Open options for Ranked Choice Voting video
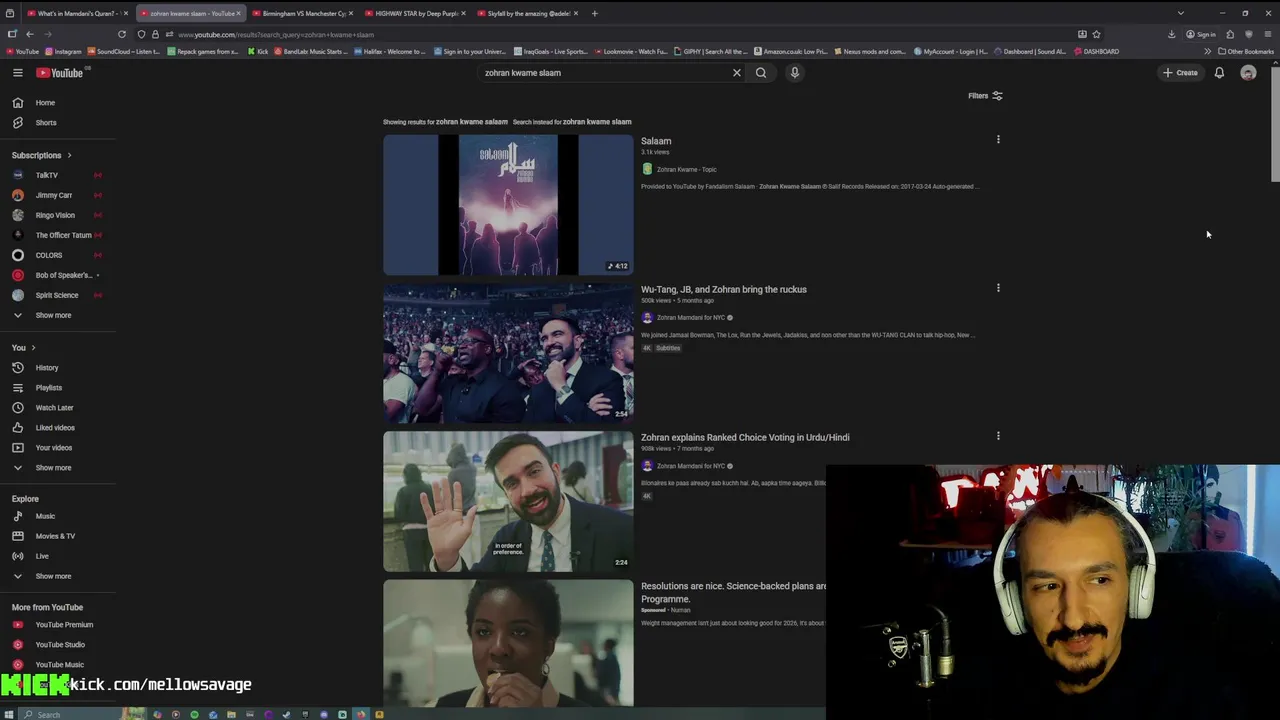 click(x=998, y=436)
